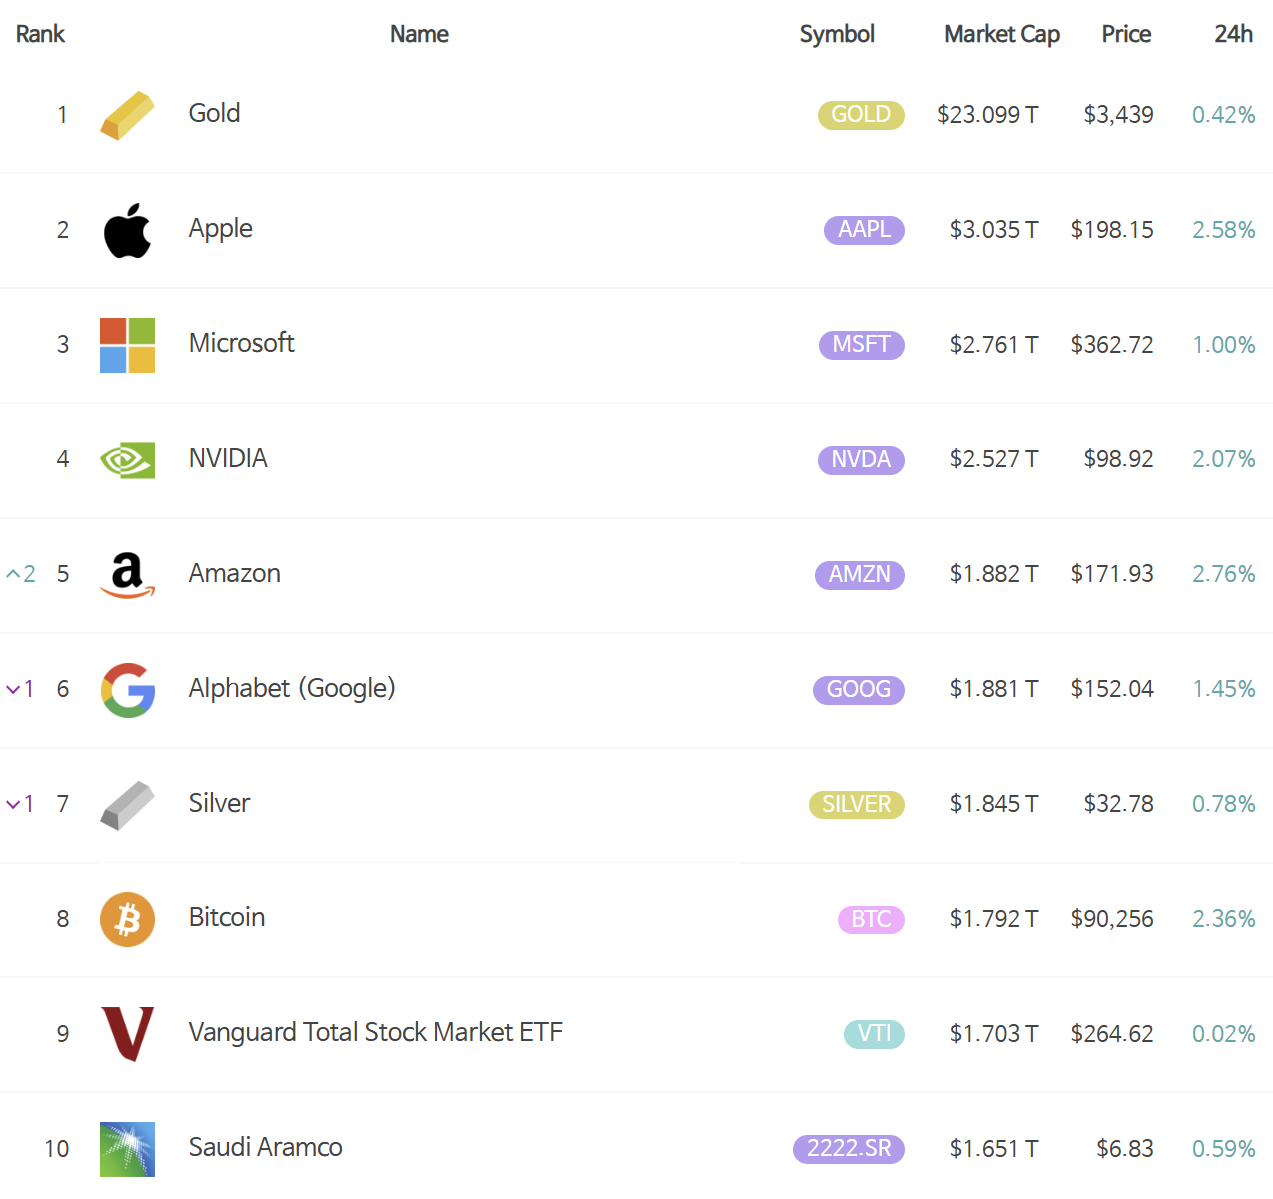Open the 2222.SR symbol badge
Screen dimensions: 1273x1199
pyautogui.click(x=849, y=1148)
